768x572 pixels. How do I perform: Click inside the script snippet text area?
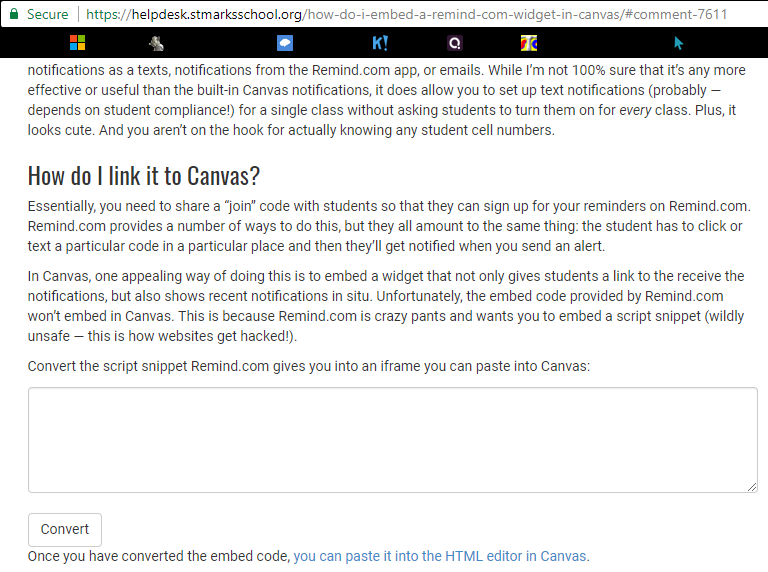point(393,440)
